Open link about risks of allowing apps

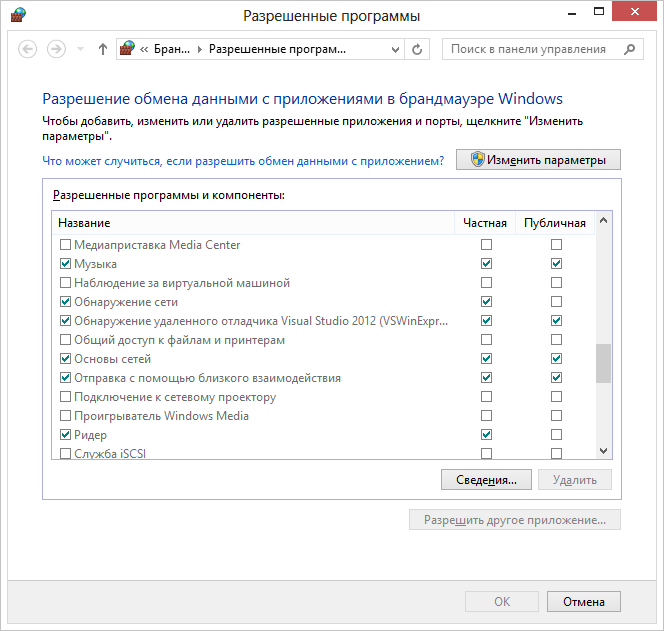pyautogui.click(x=243, y=161)
